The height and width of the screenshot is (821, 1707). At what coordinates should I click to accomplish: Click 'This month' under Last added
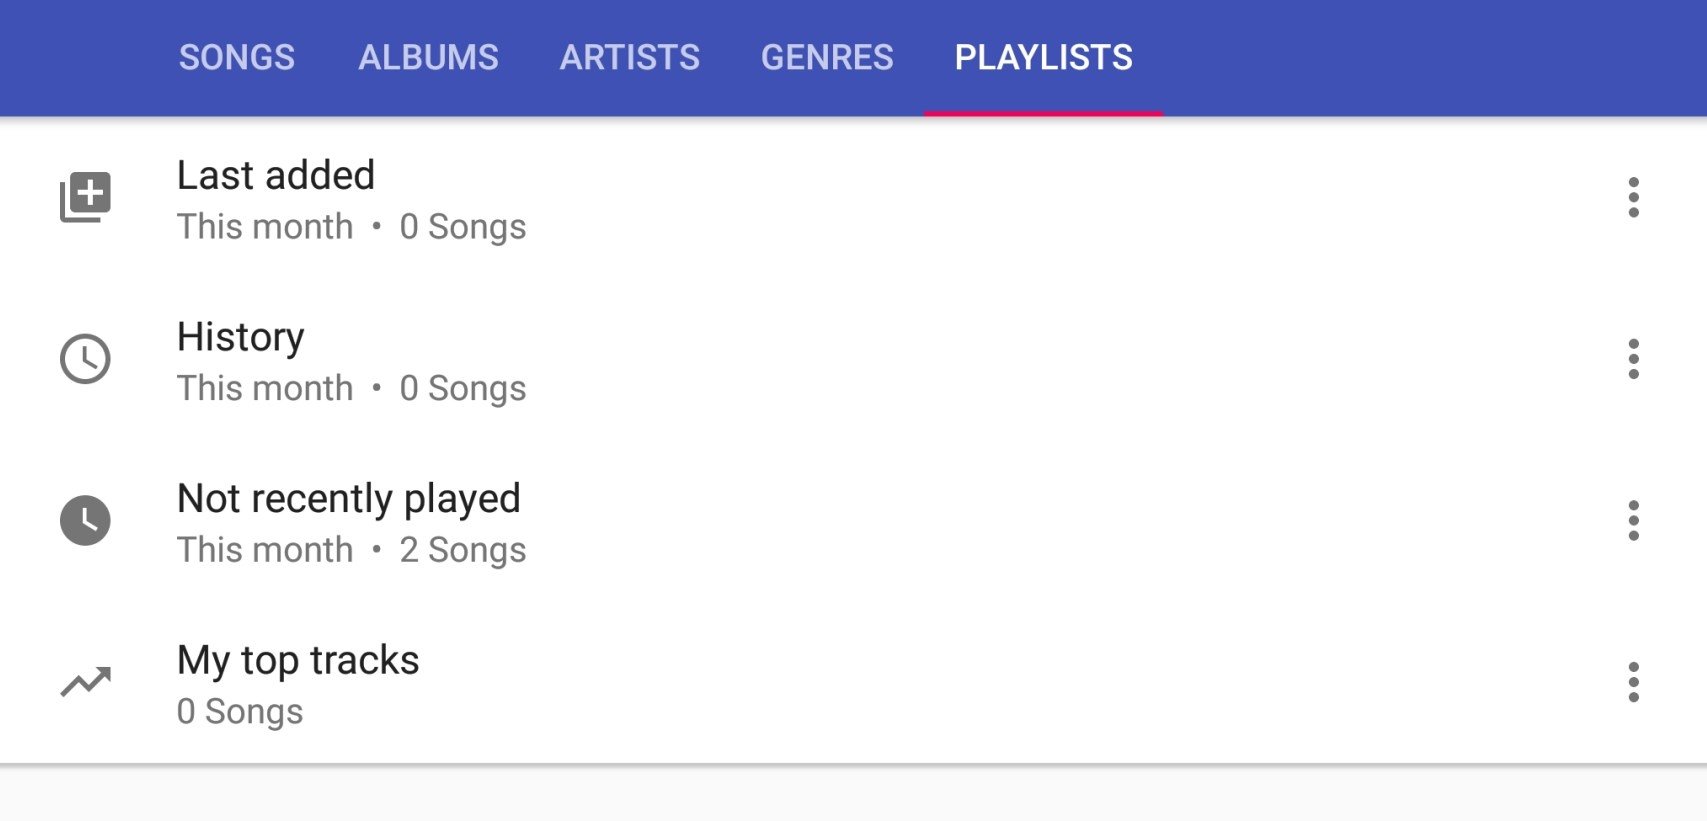[x=265, y=226]
